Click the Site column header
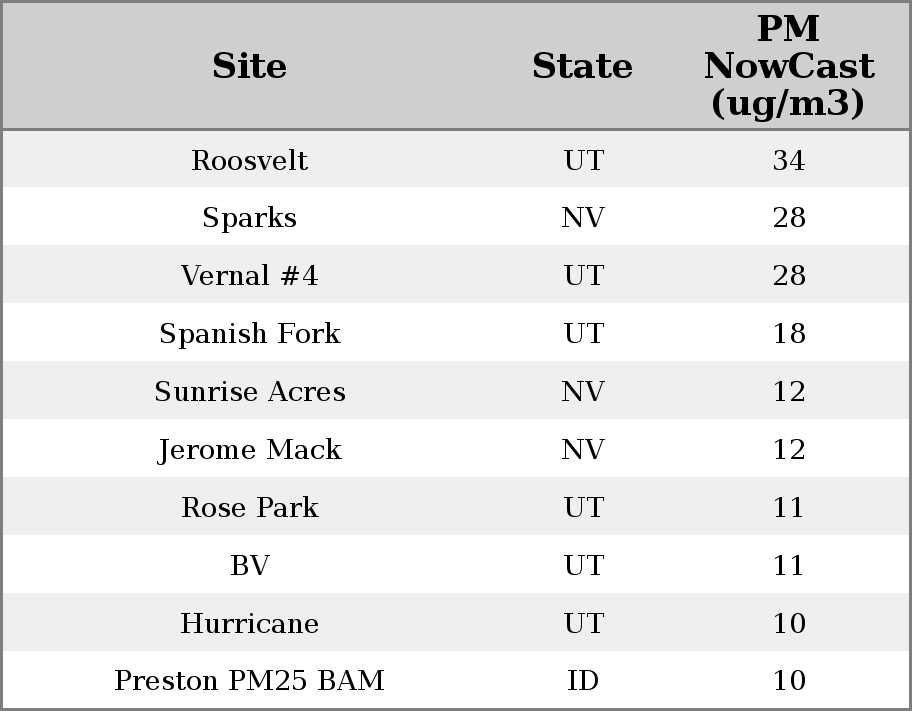This screenshot has width=912, height=711. click(249, 66)
